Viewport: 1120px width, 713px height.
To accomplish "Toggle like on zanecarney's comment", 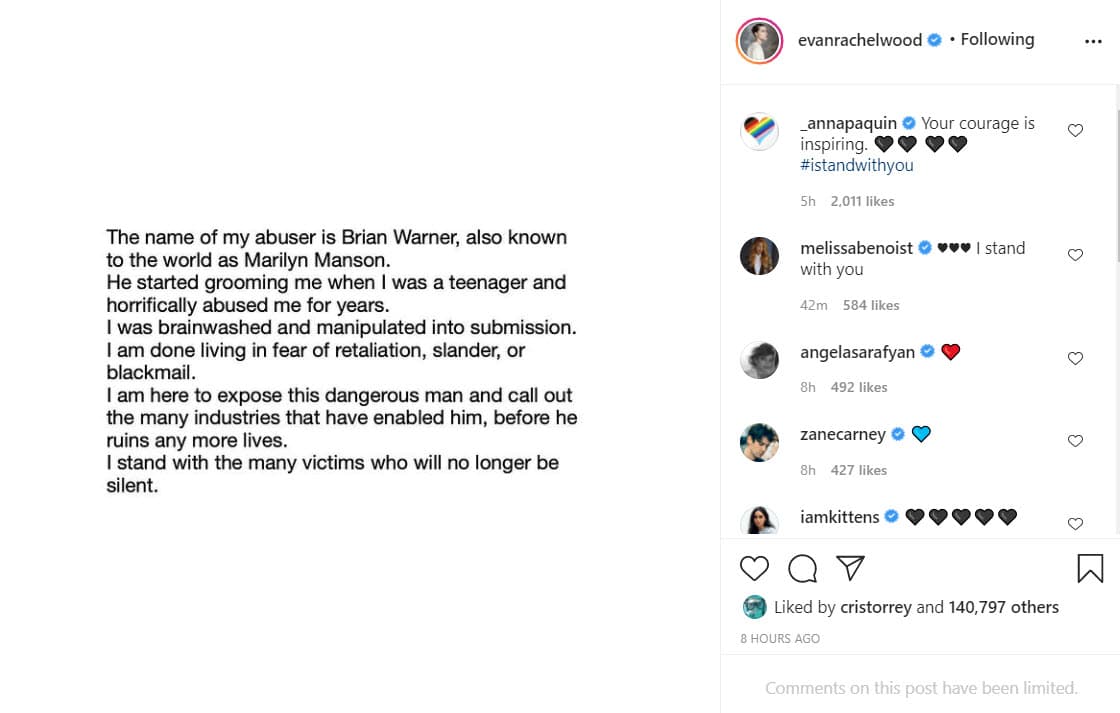I will (x=1075, y=440).
